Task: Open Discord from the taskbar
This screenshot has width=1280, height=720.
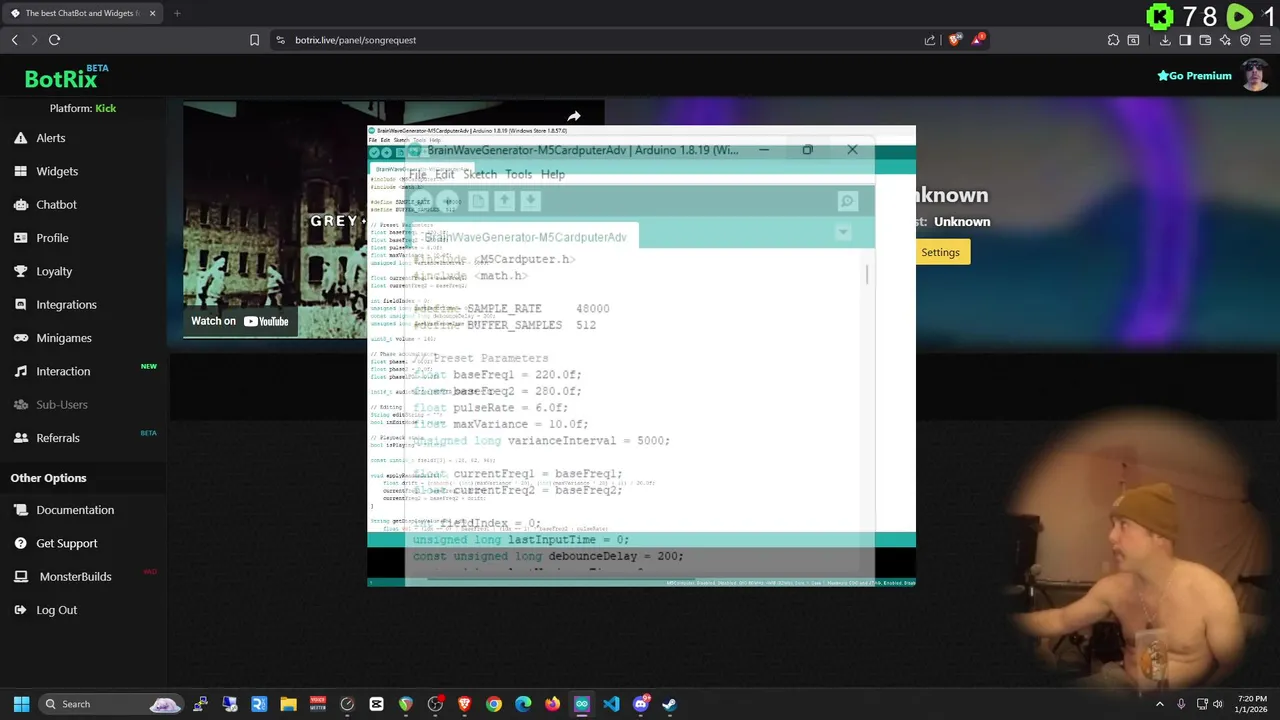Action: [641, 704]
